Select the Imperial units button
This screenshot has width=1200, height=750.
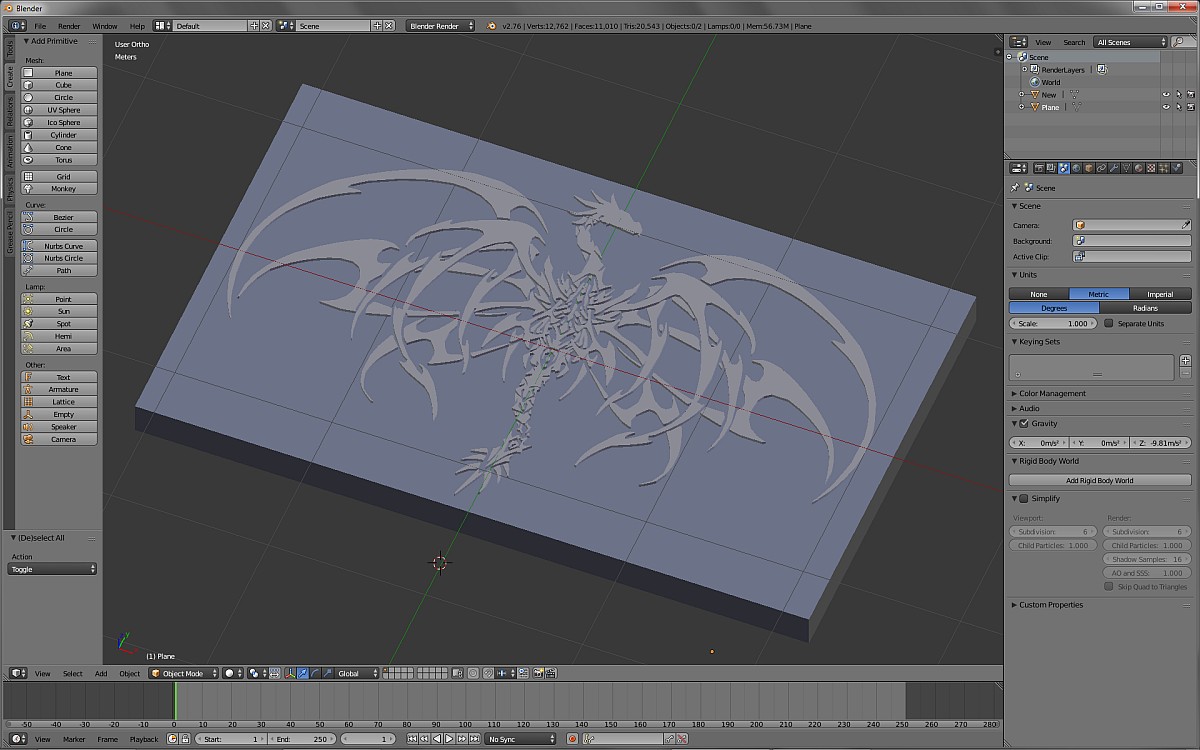(1160, 294)
